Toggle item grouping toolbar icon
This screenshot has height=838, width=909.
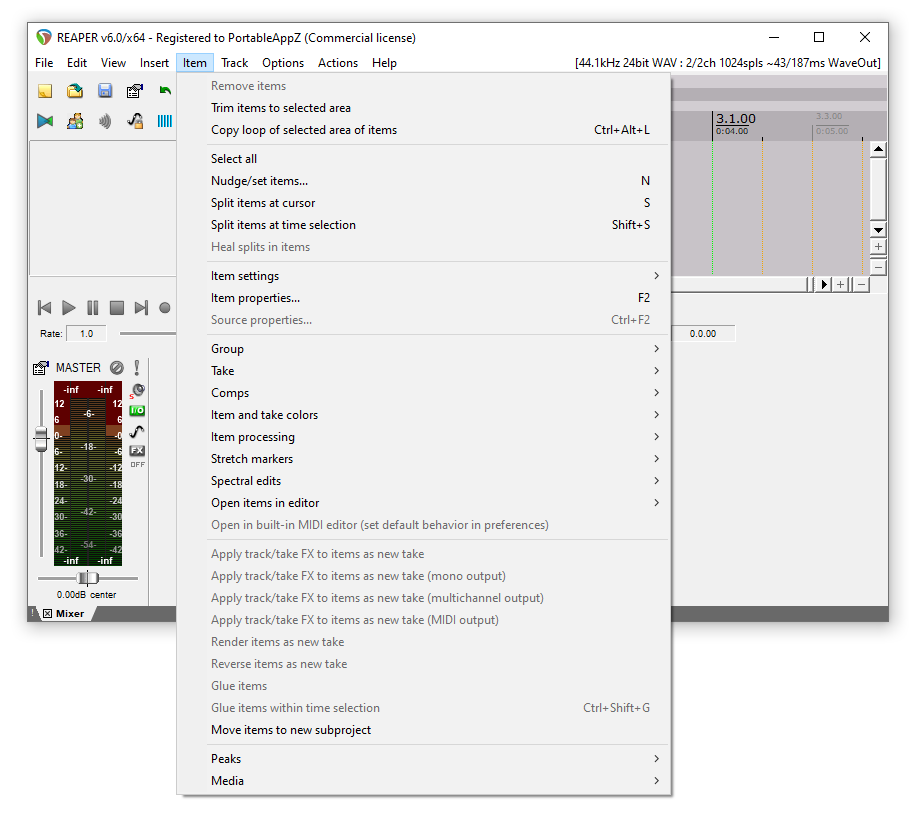pyautogui.click(x=75, y=121)
